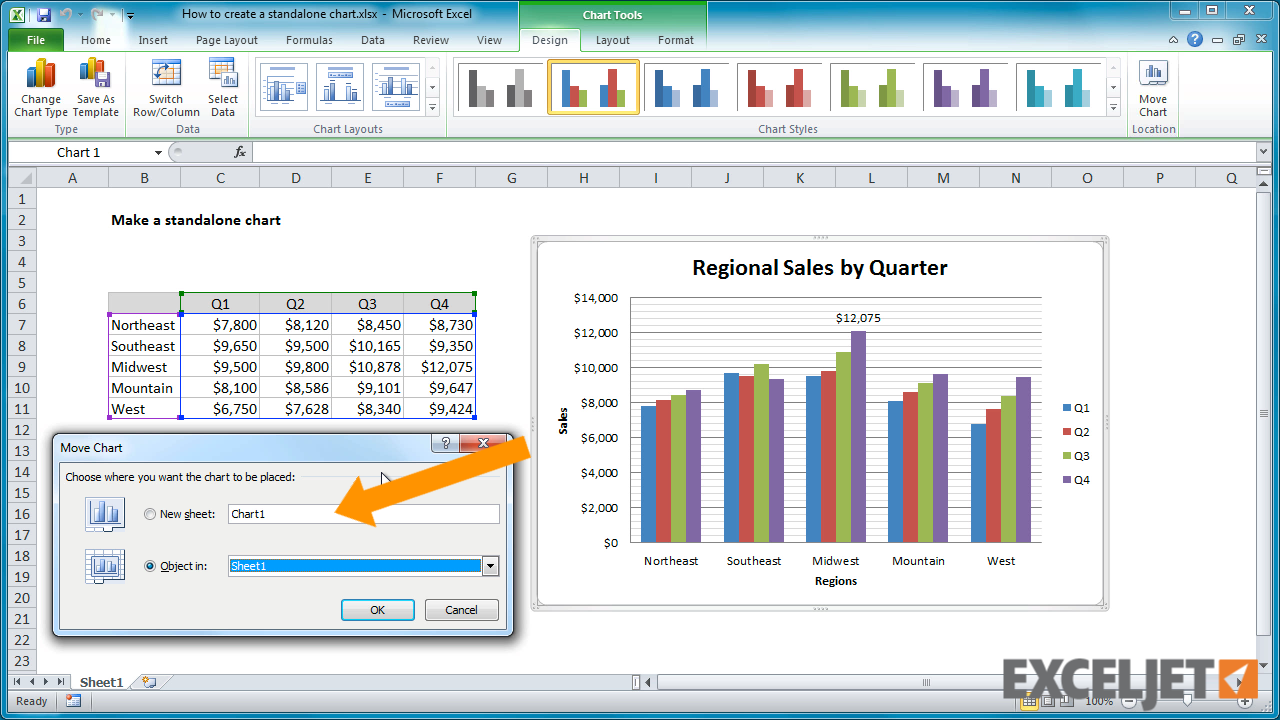The image size is (1280, 720).
Task: Open the File menu tab
Action: coord(35,40)
